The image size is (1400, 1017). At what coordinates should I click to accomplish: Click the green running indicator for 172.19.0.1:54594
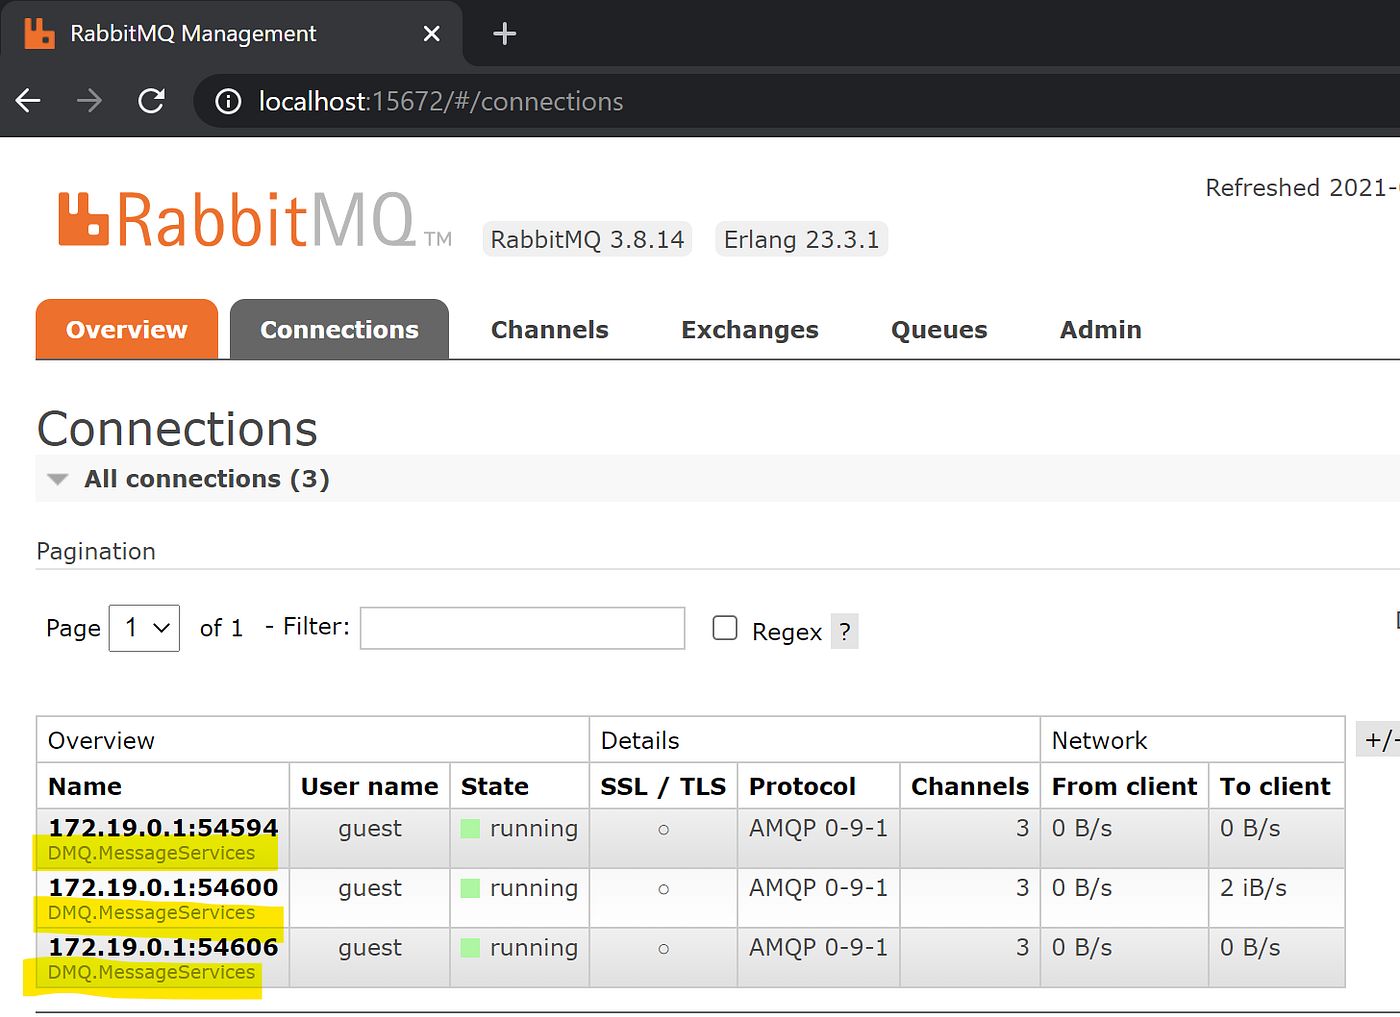click(x=470, y=828)
